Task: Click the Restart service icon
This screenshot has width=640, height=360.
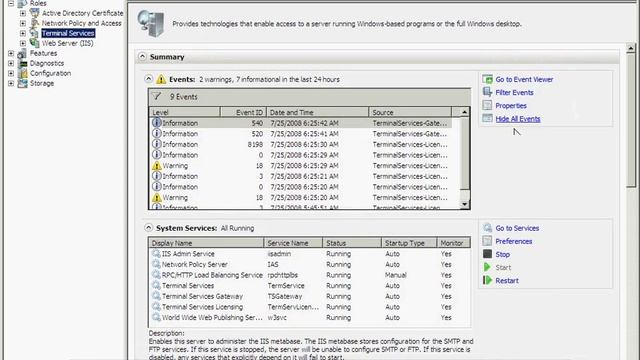Action: pyautogui.click(x=487, y=280)
